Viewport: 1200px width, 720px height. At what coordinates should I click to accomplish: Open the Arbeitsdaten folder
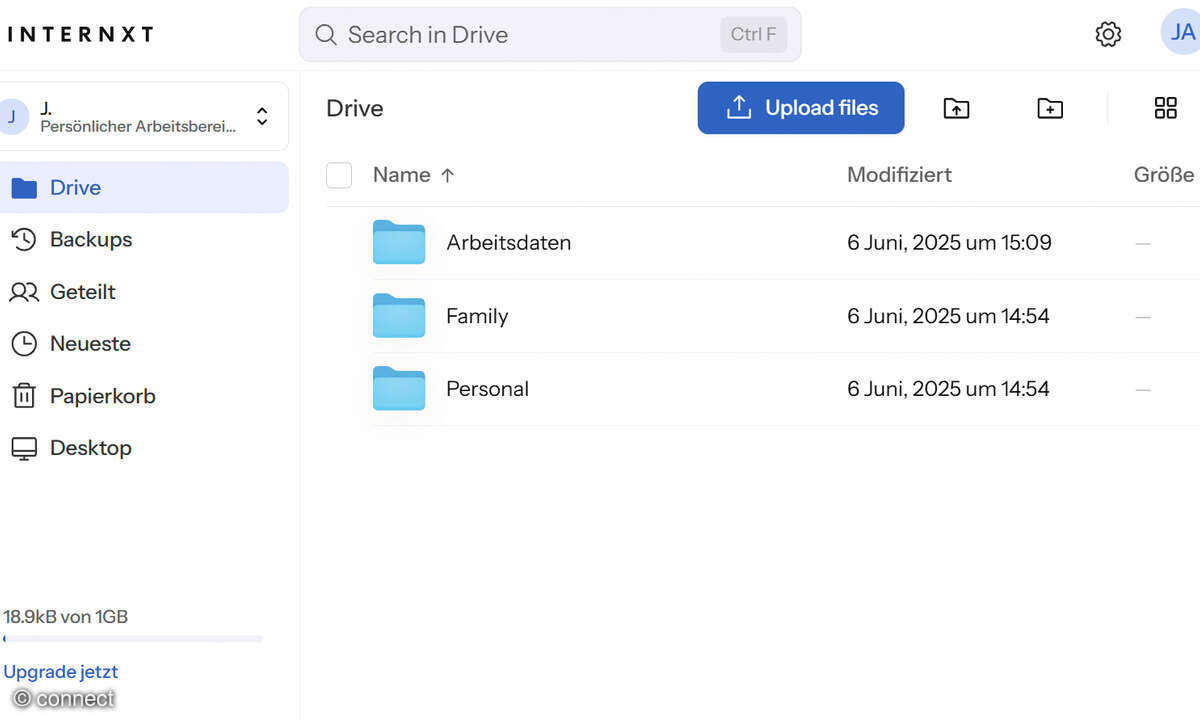click(x=508, y=242)
